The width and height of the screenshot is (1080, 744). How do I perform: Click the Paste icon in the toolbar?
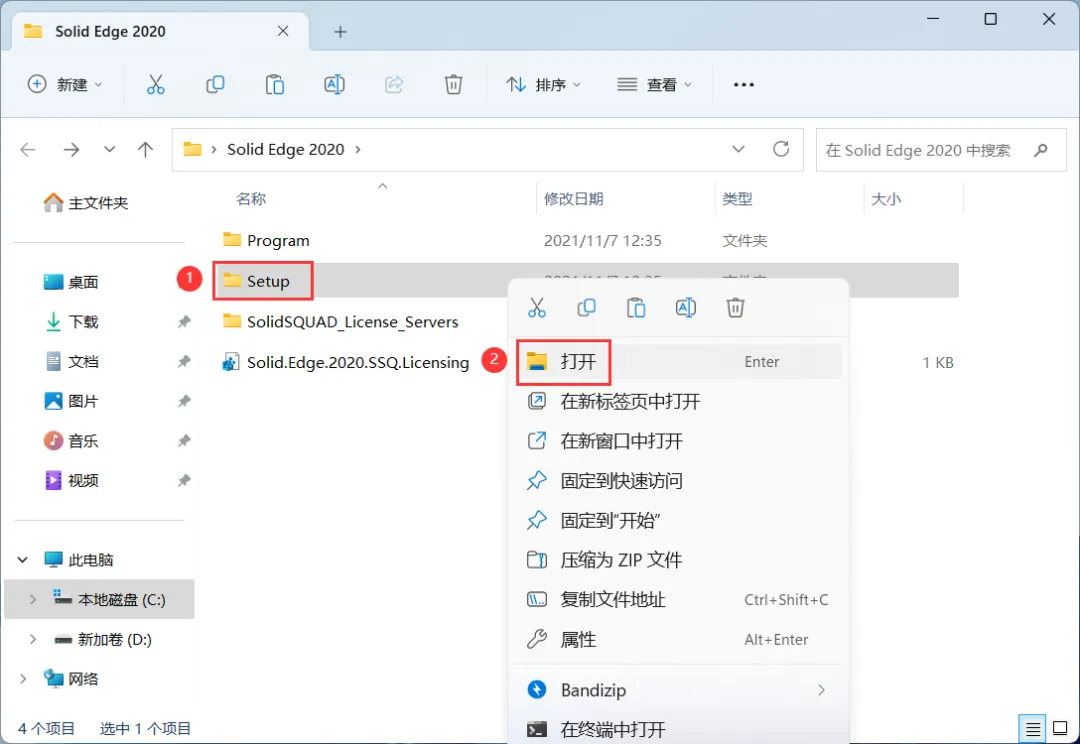pos(275,85)
